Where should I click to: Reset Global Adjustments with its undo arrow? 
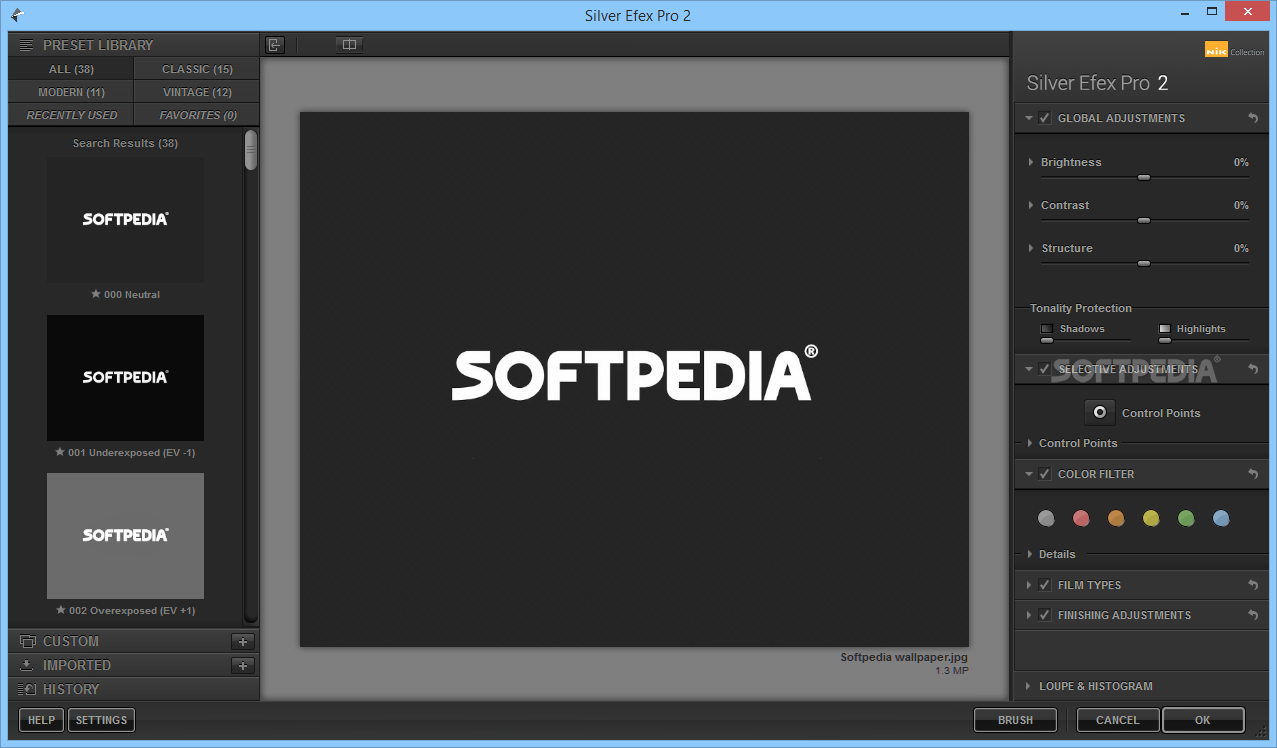(1253, 118)
